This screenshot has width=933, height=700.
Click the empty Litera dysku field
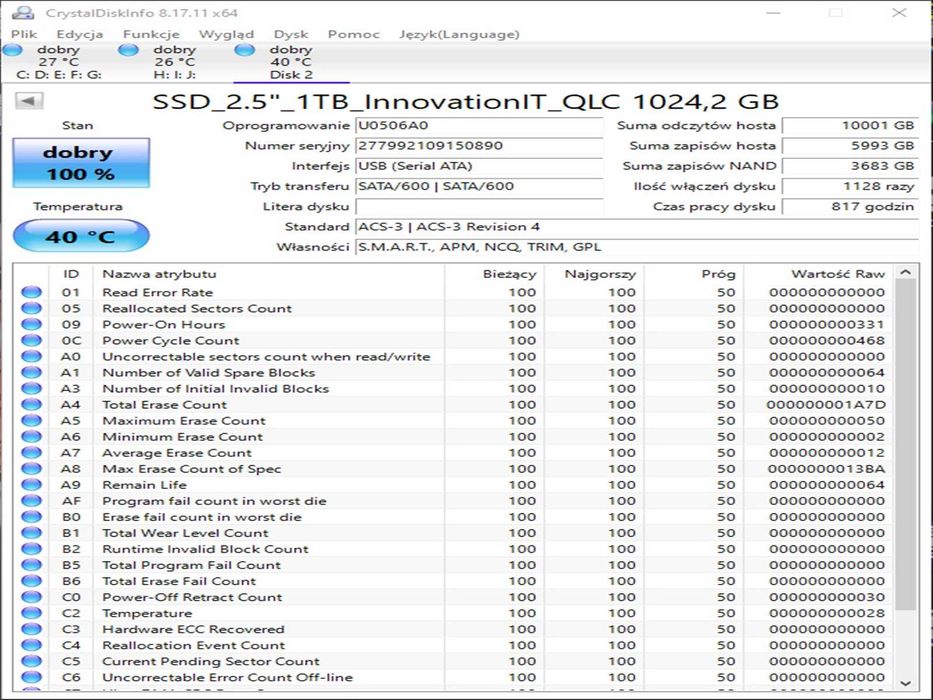pos(480,207)
